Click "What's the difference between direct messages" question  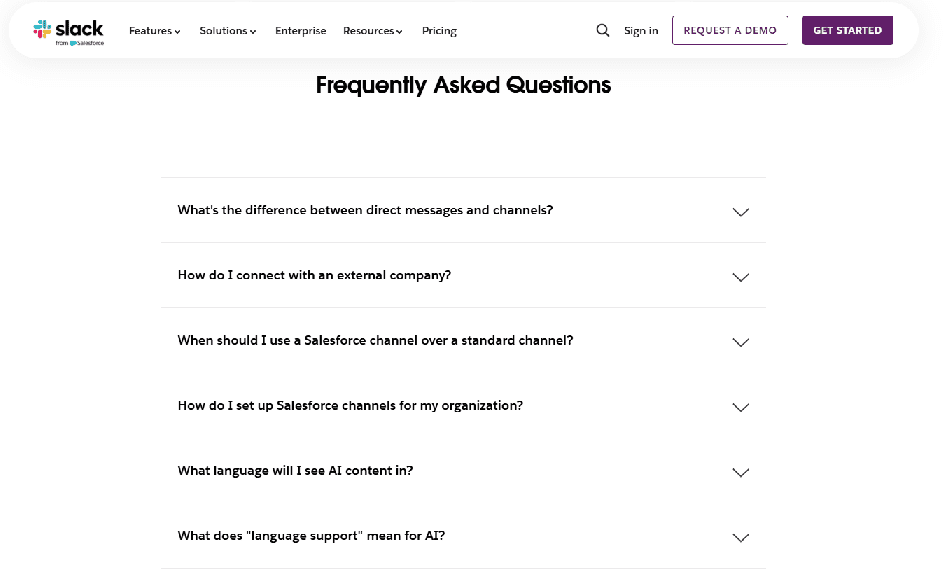(x=365, y=210)
